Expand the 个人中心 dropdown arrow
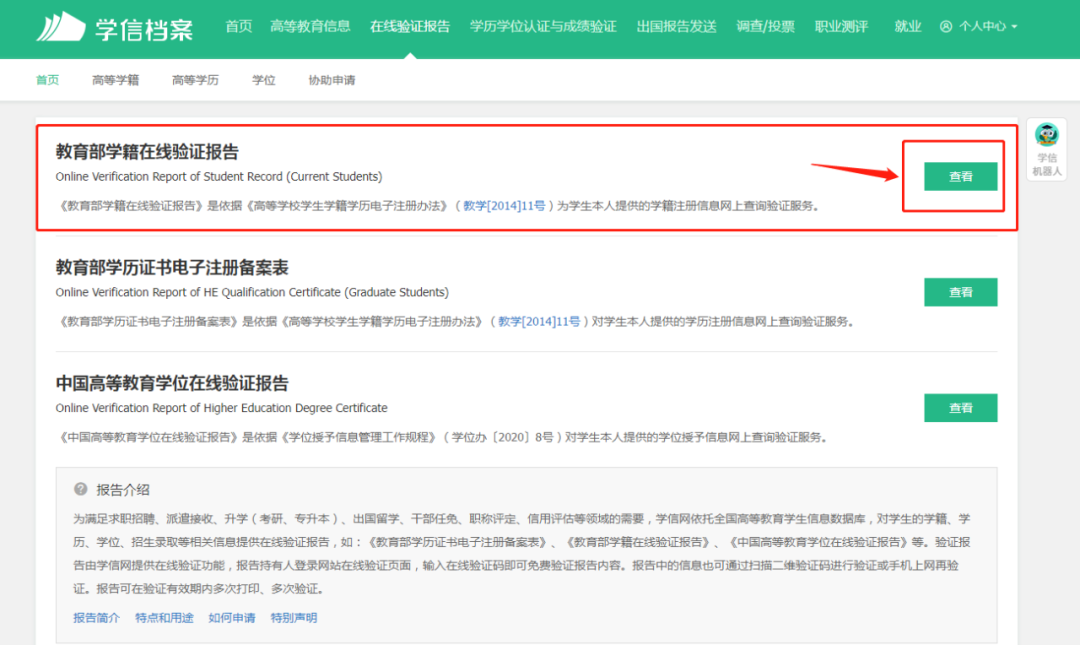Viewport: 1080px width, 645px height. click(1014, 27)
